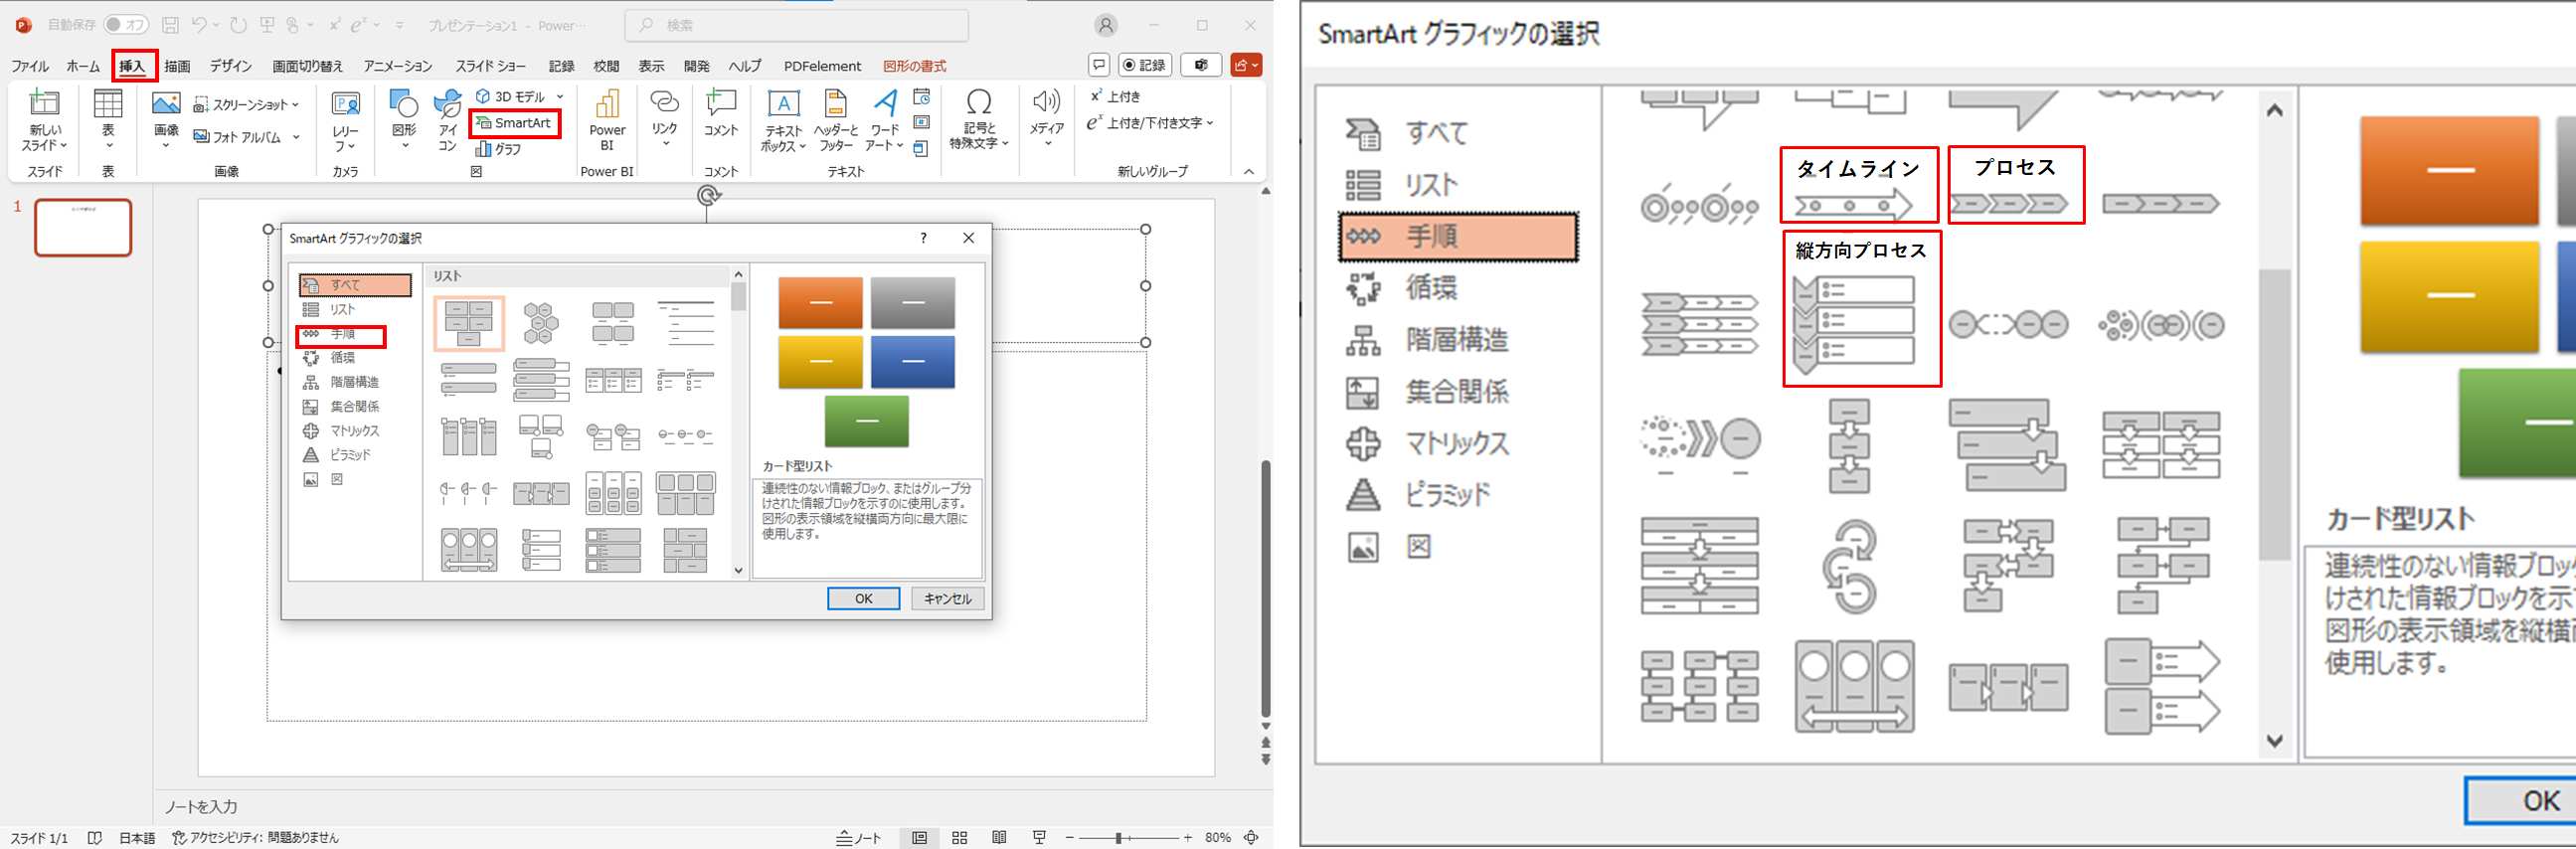Toggle ノート pane in status bar

859,838
